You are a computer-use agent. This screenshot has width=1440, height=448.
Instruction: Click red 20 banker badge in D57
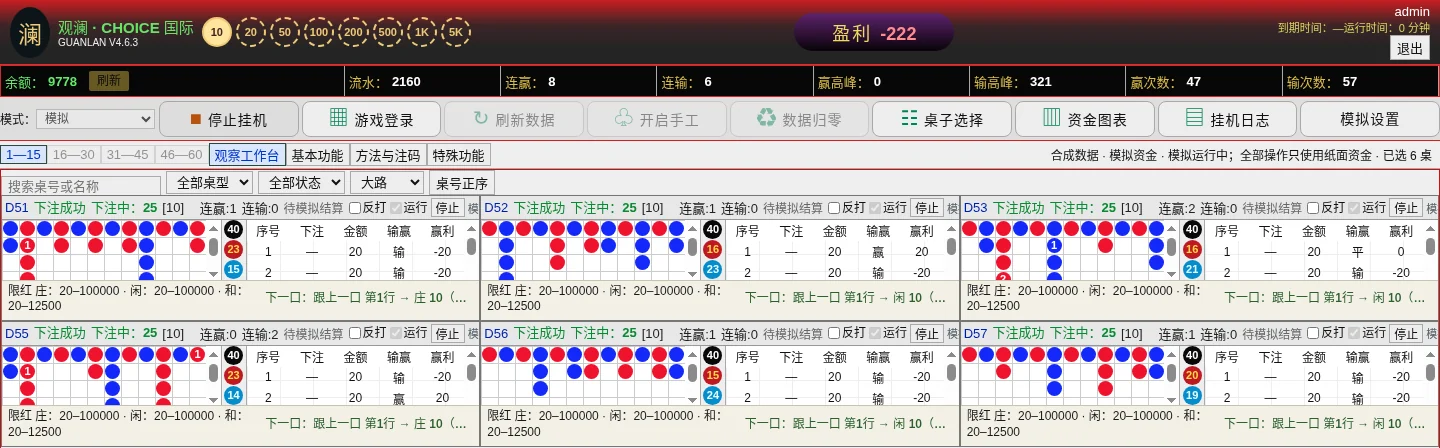coord(1192,375)
